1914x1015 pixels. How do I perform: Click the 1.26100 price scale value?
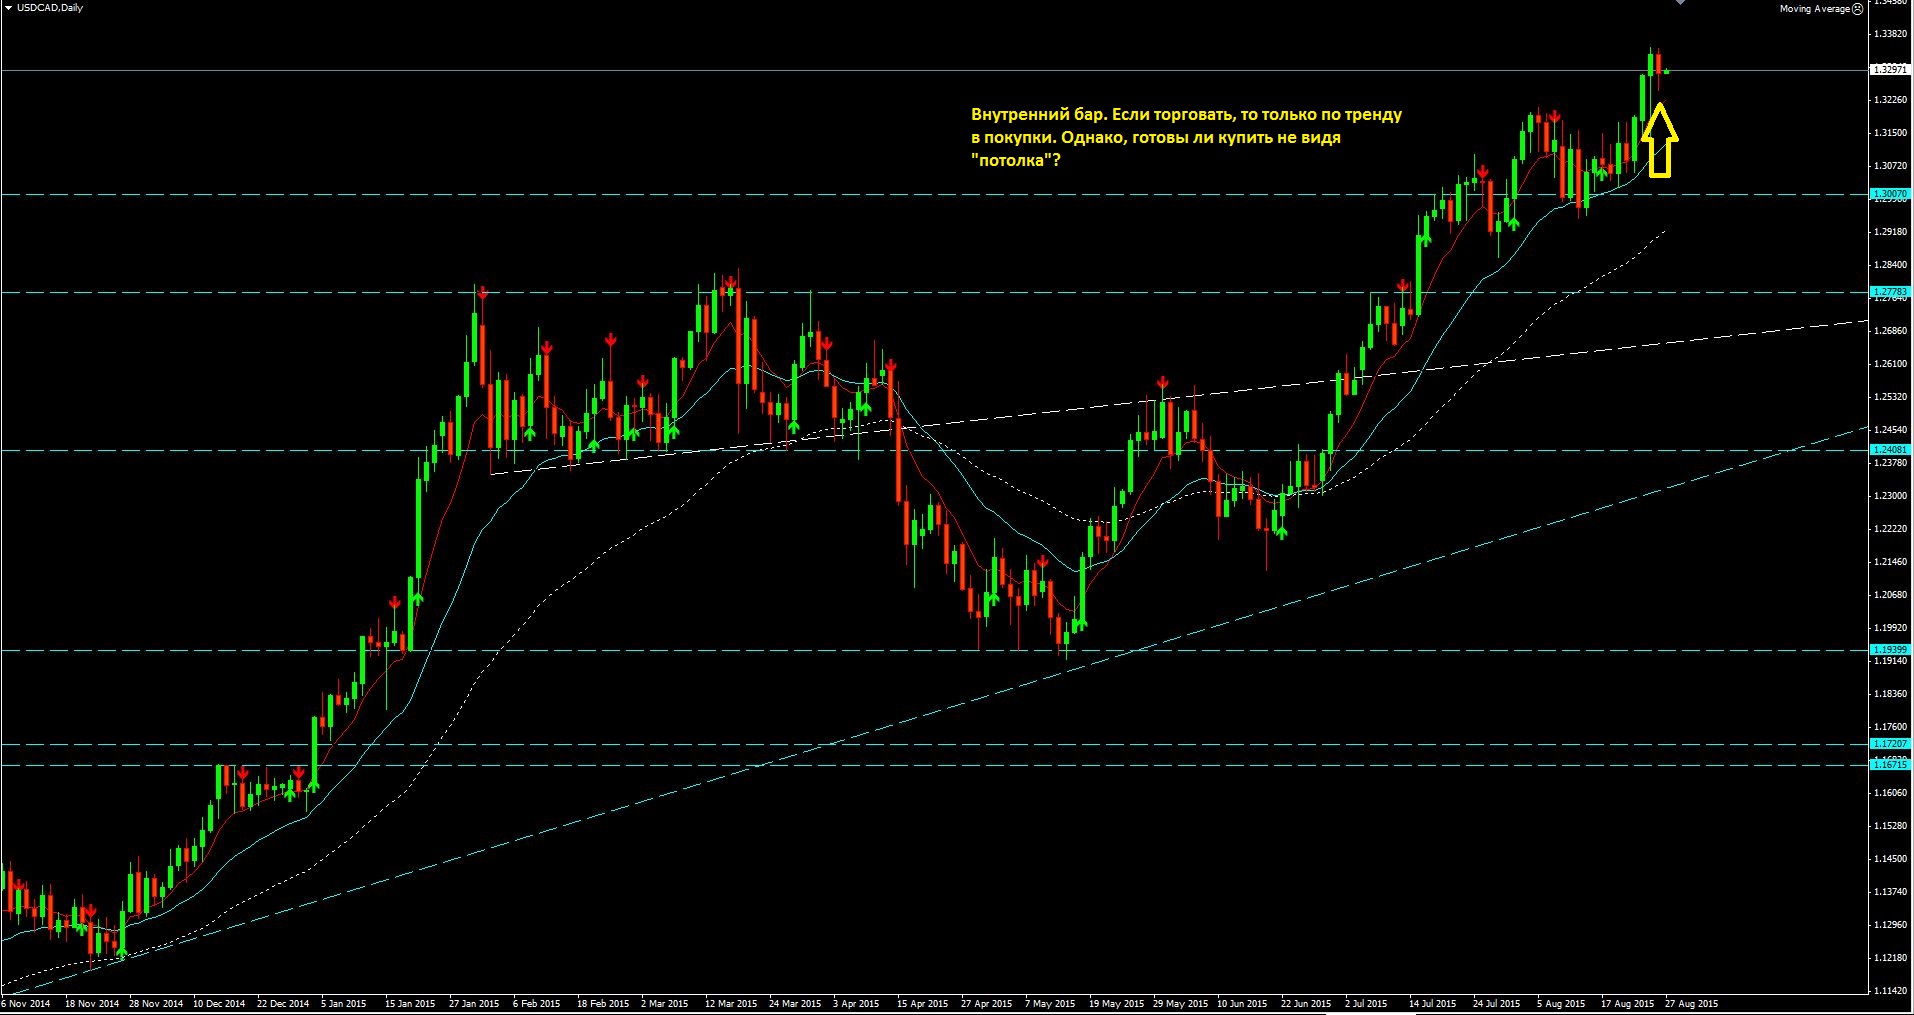pos(1889,363)
